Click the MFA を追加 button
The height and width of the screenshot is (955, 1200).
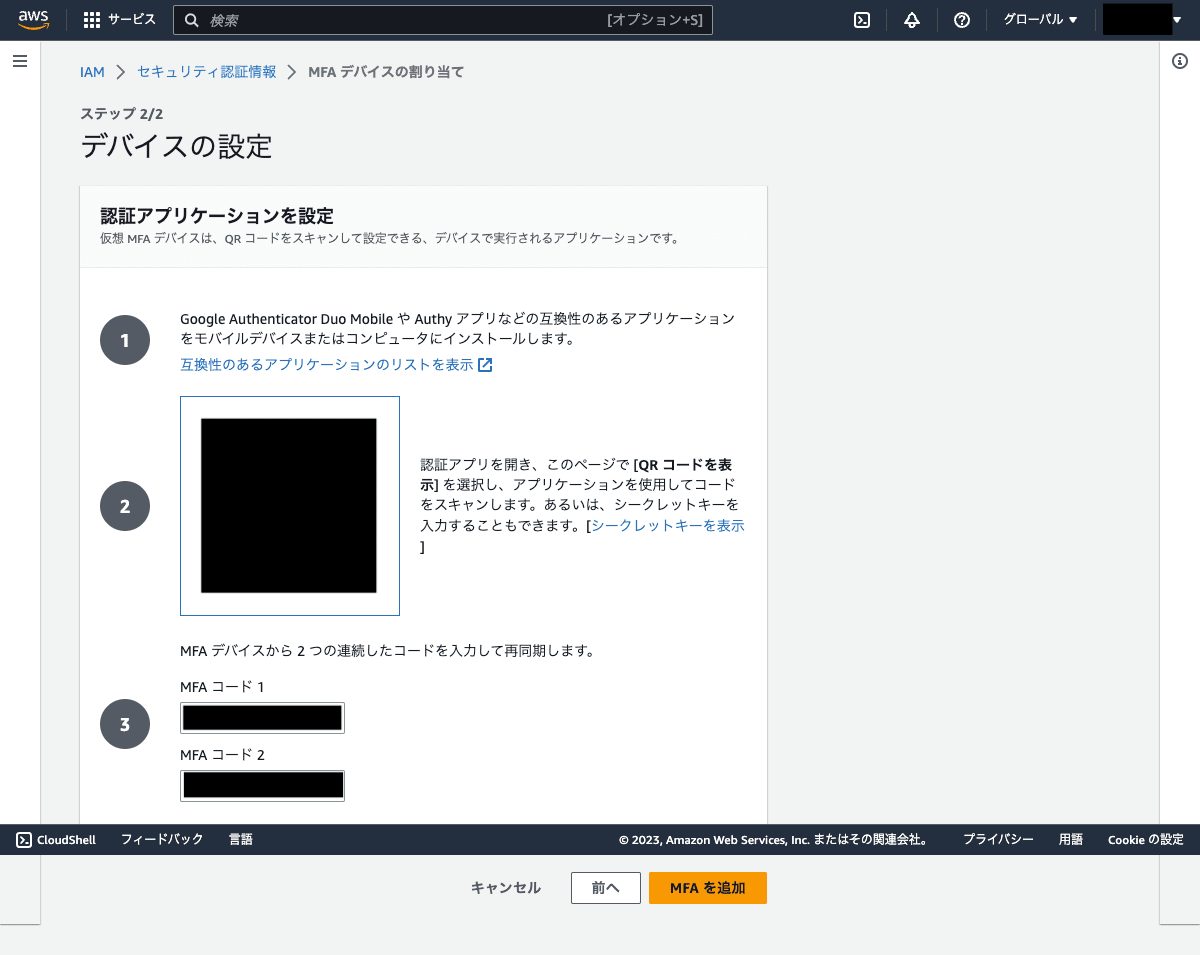[708, 888]
